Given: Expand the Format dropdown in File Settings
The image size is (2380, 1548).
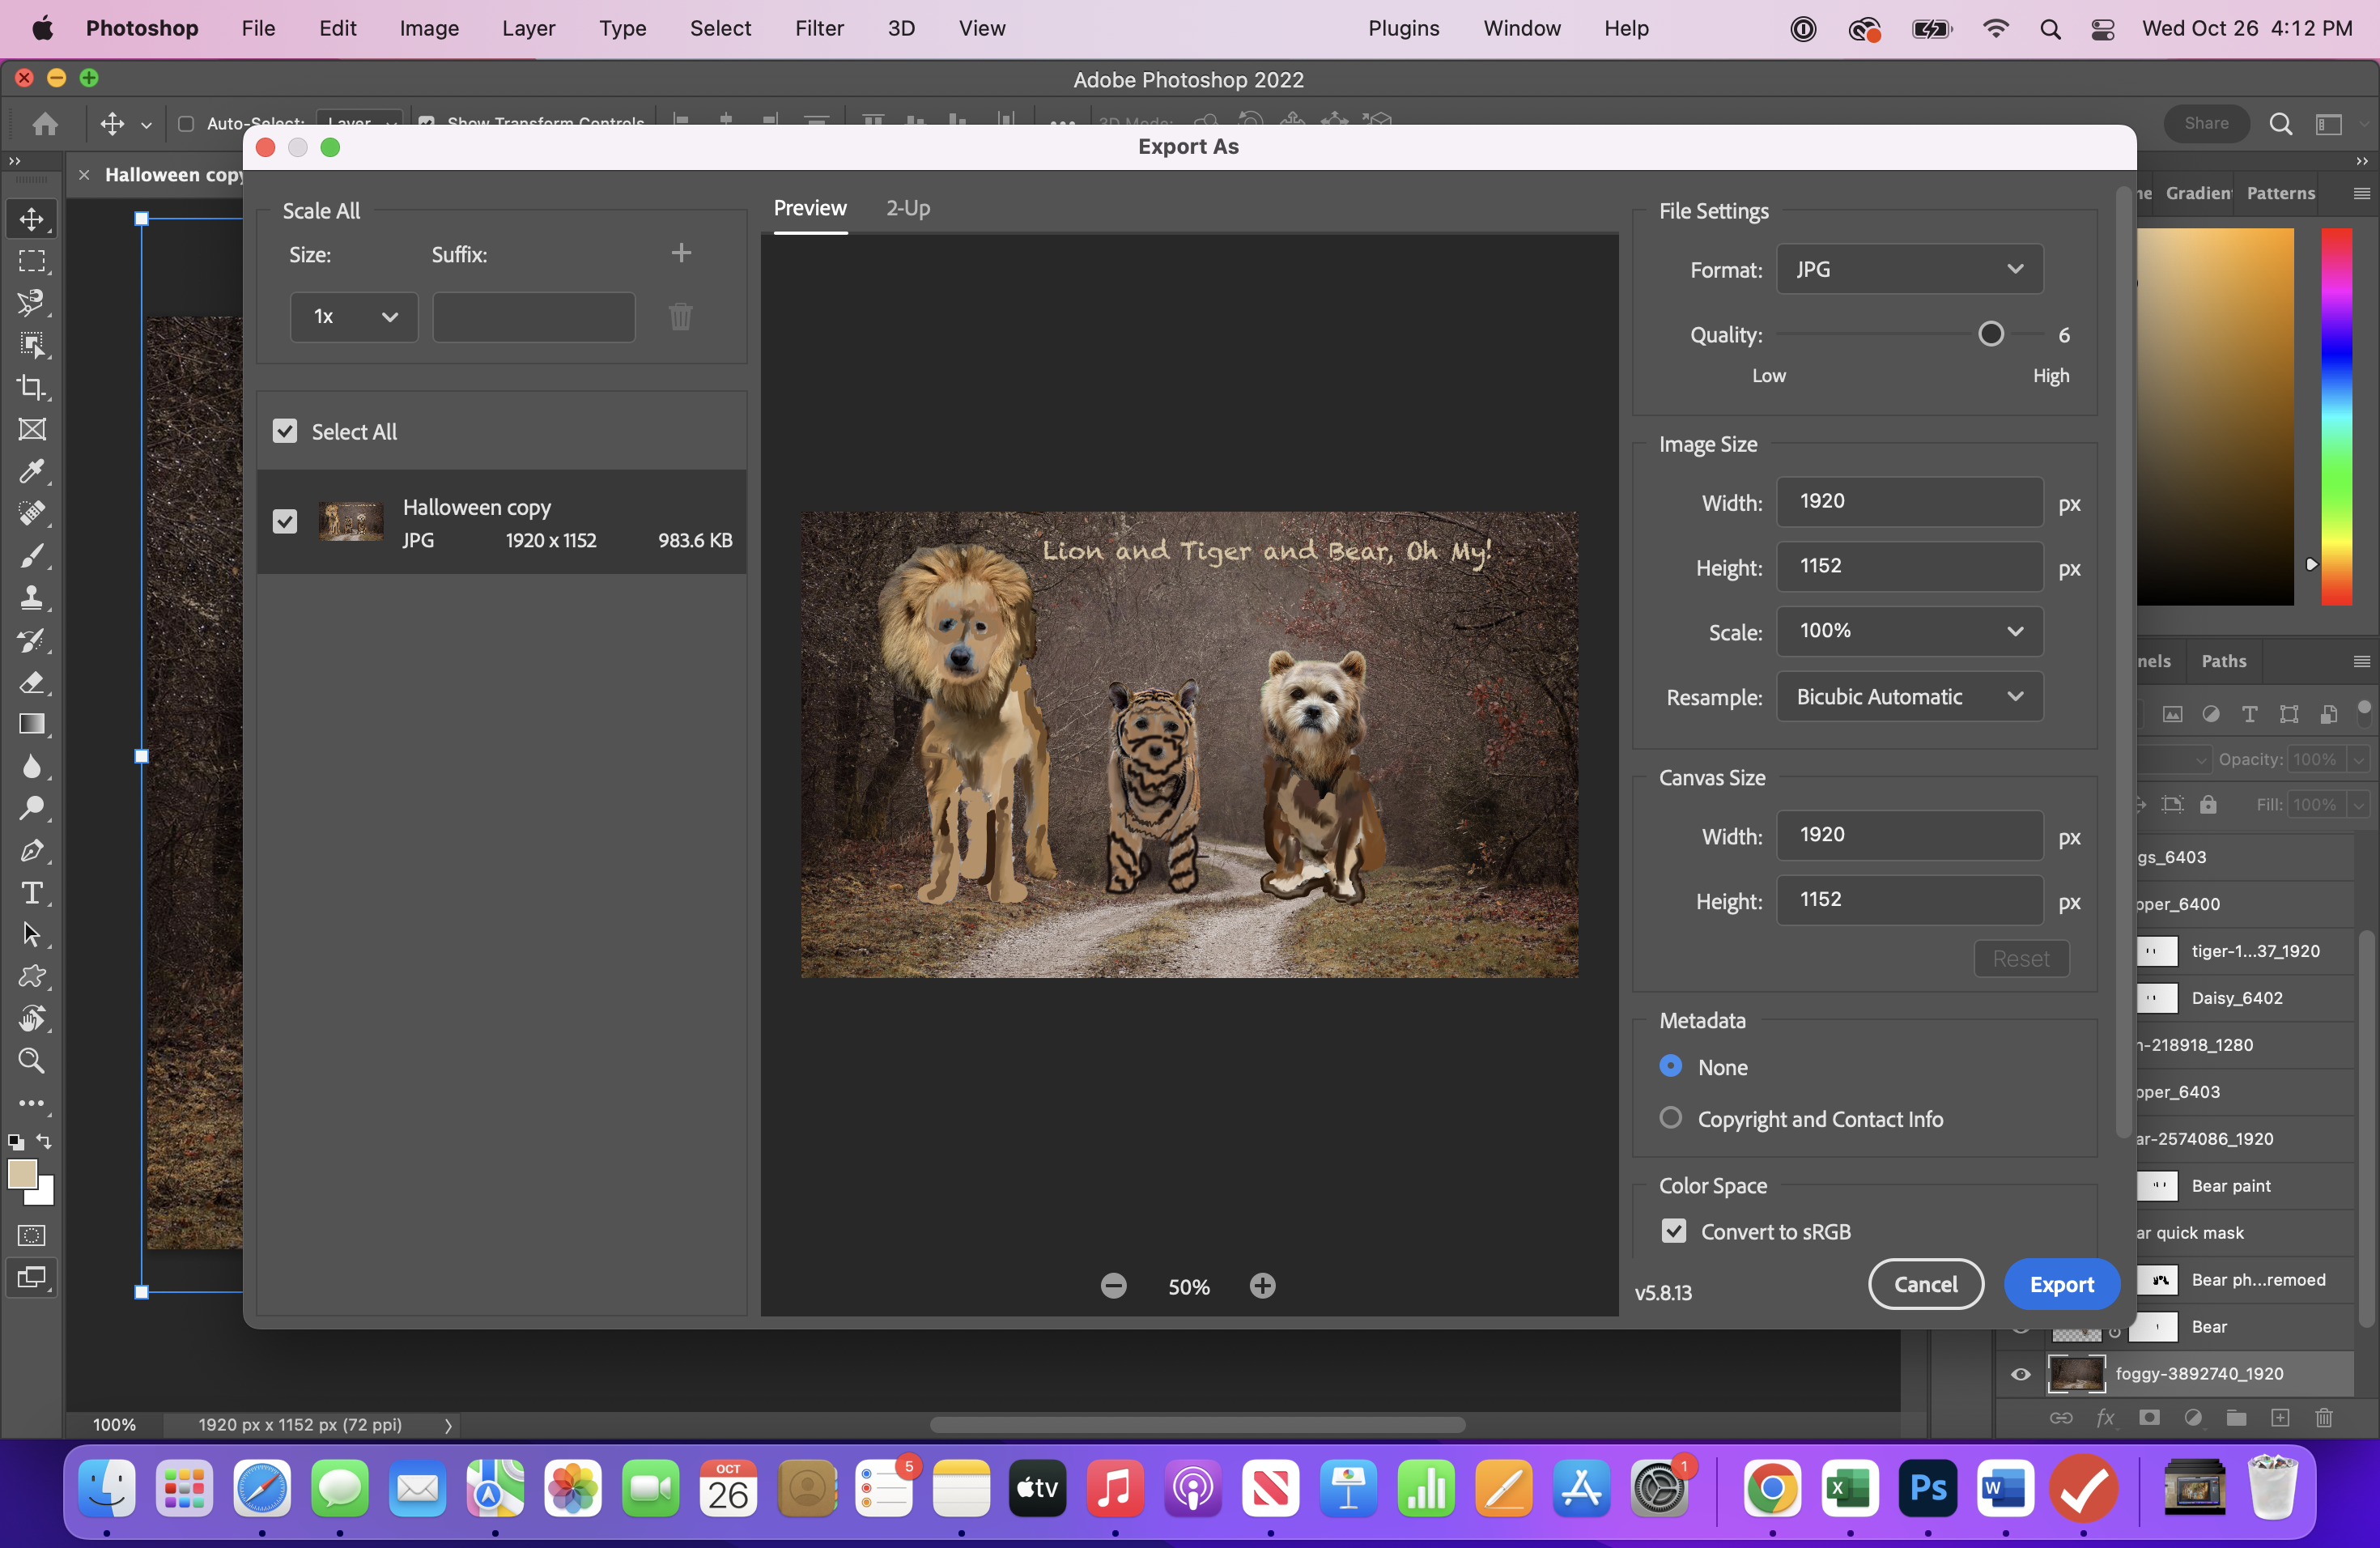Looking at the screenshot, I should (x=1908, y=269).
